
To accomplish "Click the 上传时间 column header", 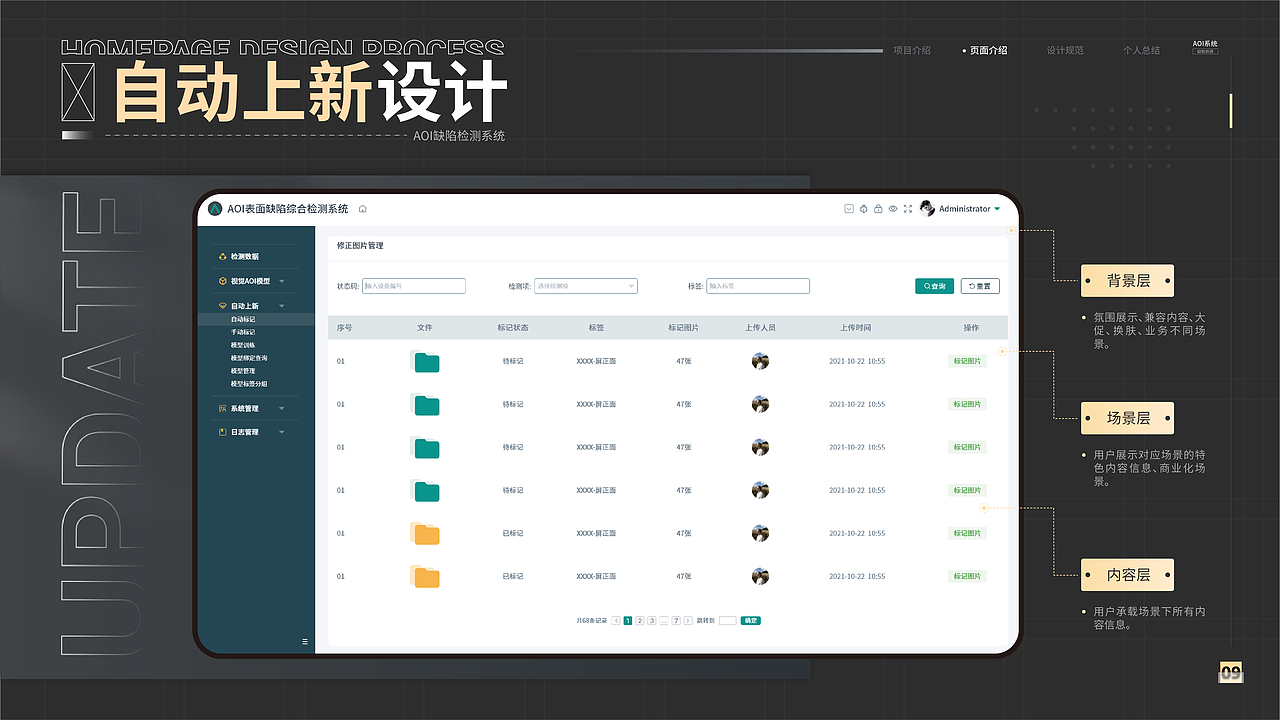I will point(855,328).
